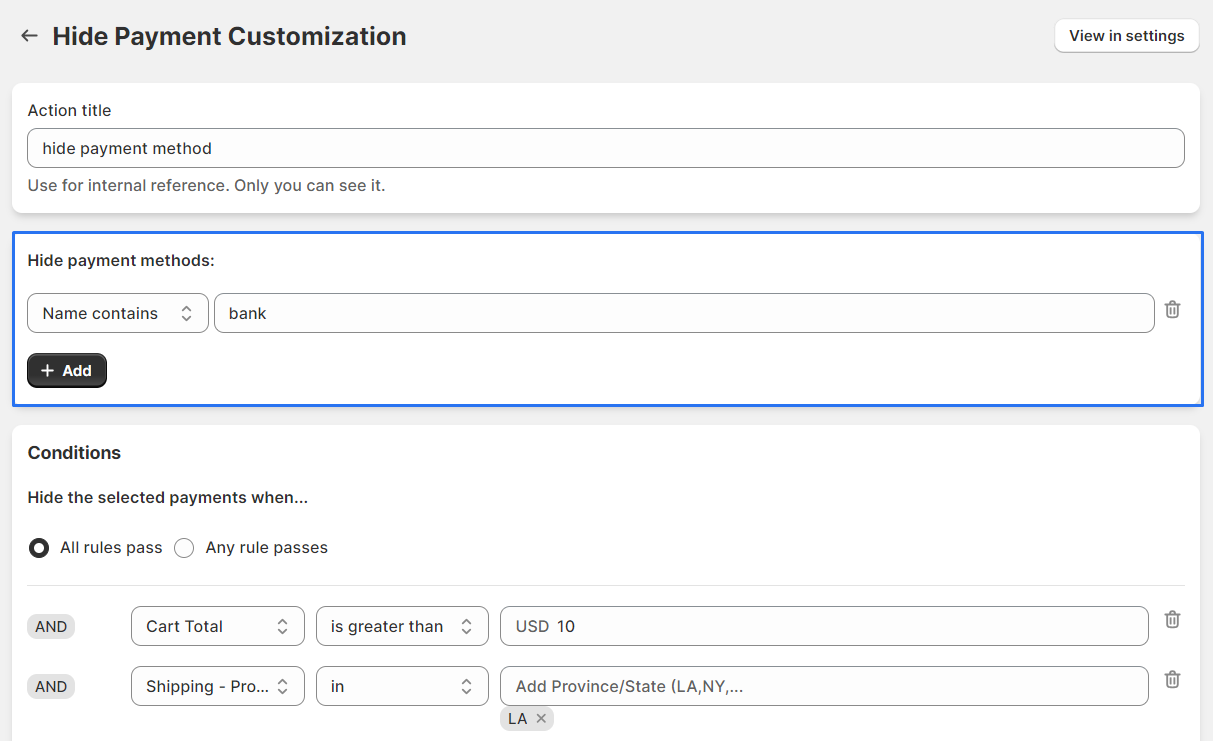The height and width of the screenshot is (741, 1213).
Task: Add a new payment method rule
Action: (x=66, y=370)
